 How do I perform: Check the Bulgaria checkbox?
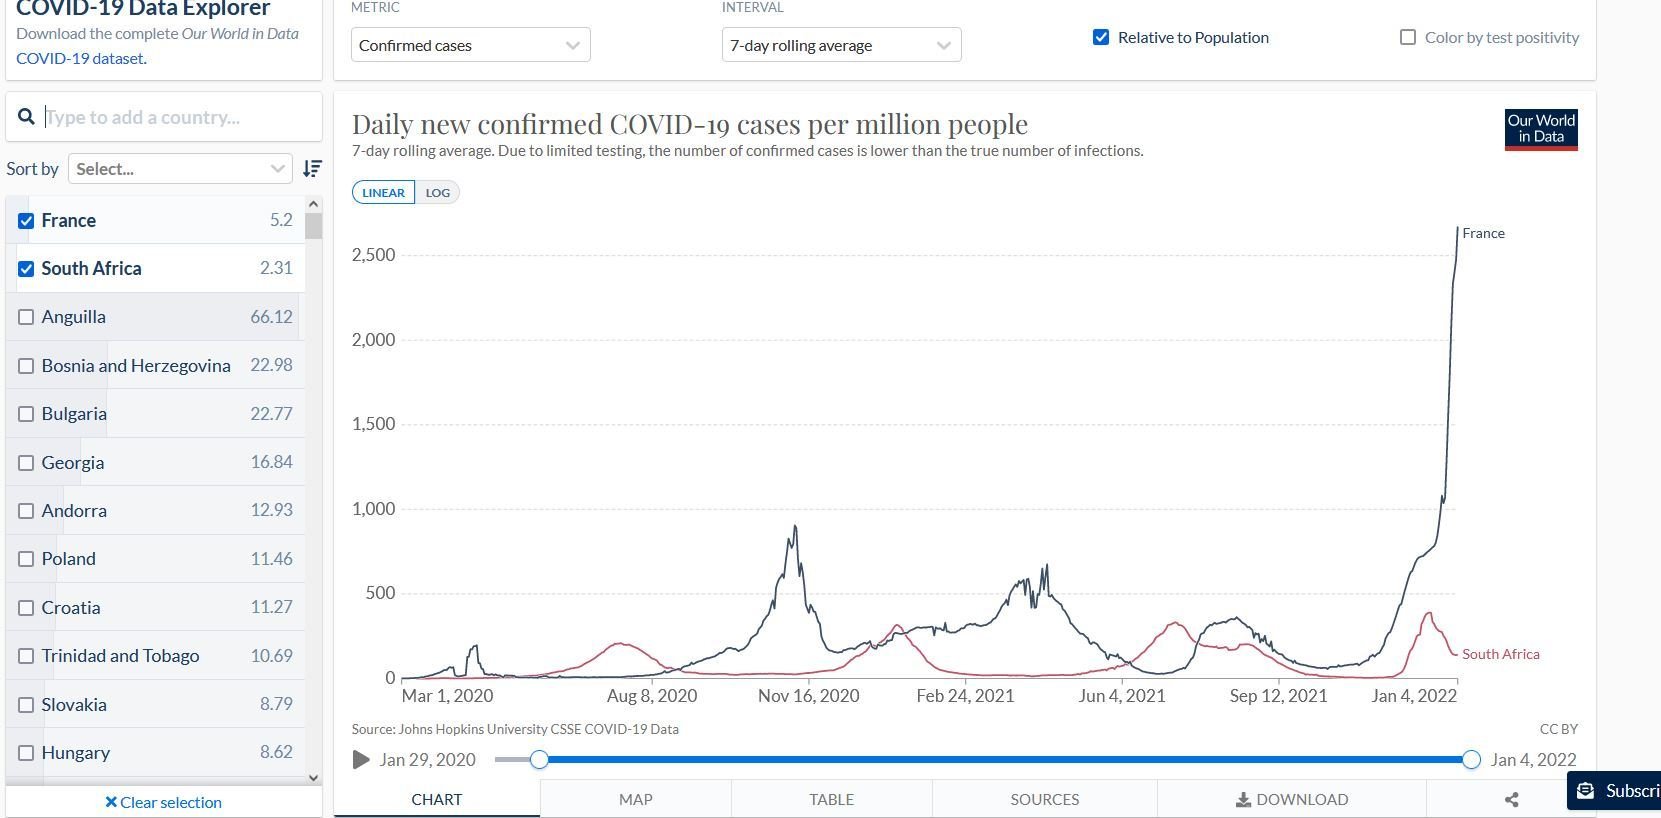pyautogui.click(x=26, y=414)
